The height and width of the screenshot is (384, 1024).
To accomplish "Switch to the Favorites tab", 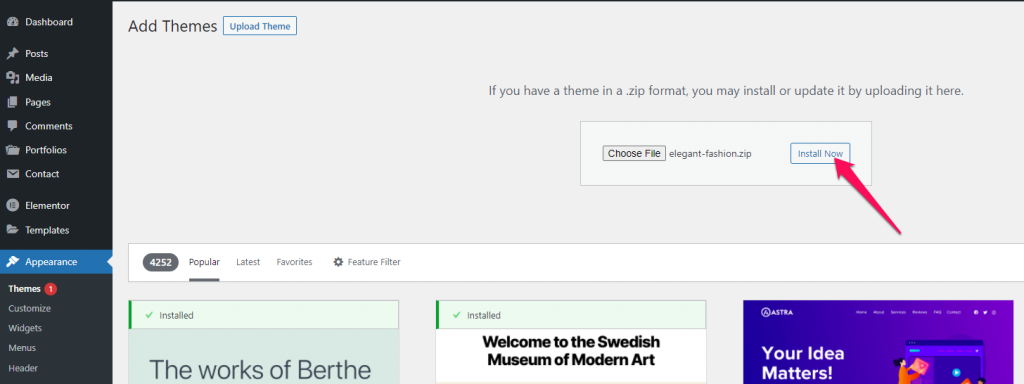I will 295,262.
